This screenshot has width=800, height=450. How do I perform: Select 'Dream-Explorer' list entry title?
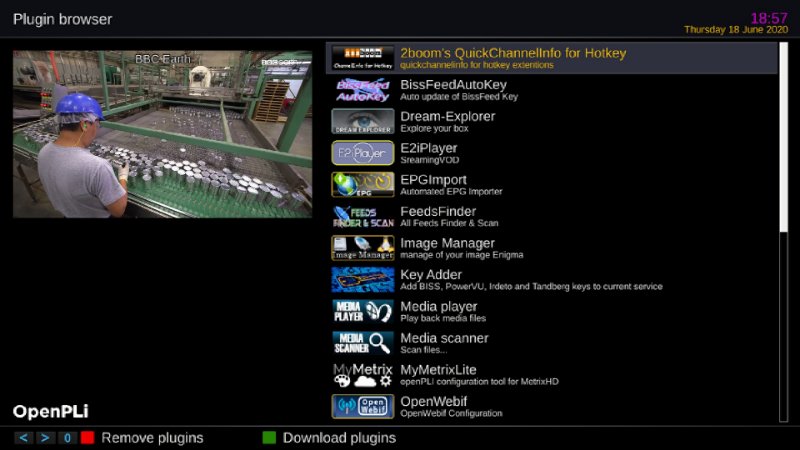click(x=447, y=116)
